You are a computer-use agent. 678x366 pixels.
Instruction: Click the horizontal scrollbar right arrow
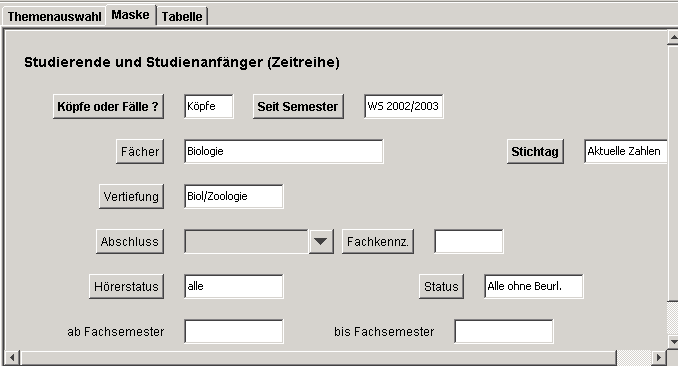[659, 357]
